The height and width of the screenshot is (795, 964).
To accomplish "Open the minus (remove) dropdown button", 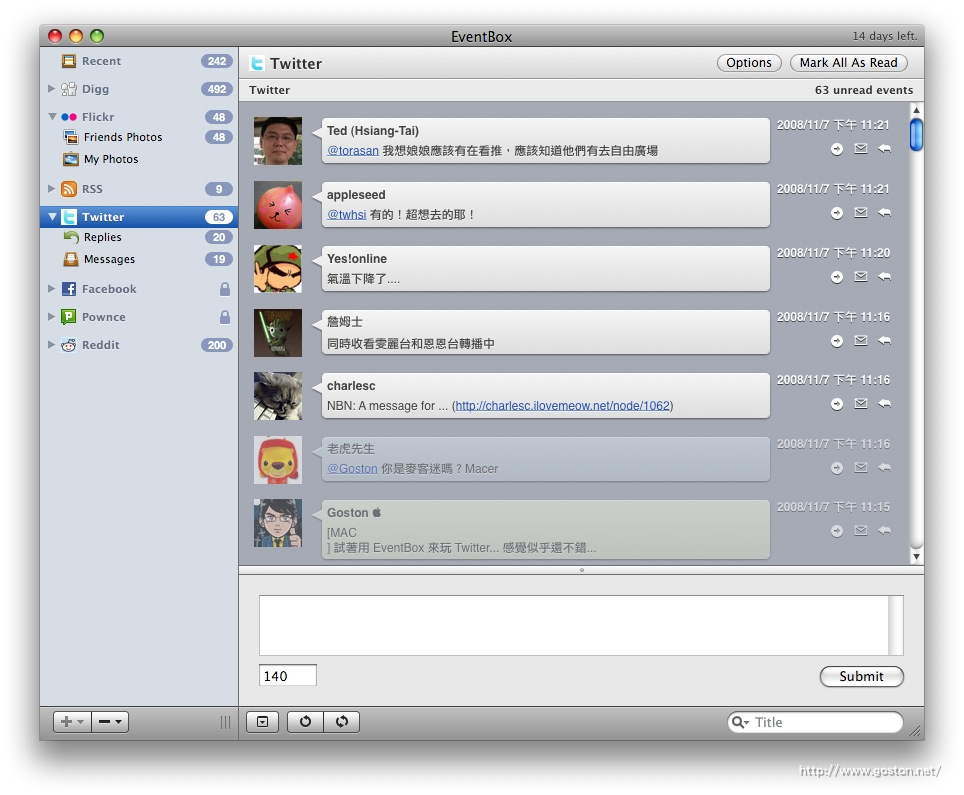I will point(110,722).
